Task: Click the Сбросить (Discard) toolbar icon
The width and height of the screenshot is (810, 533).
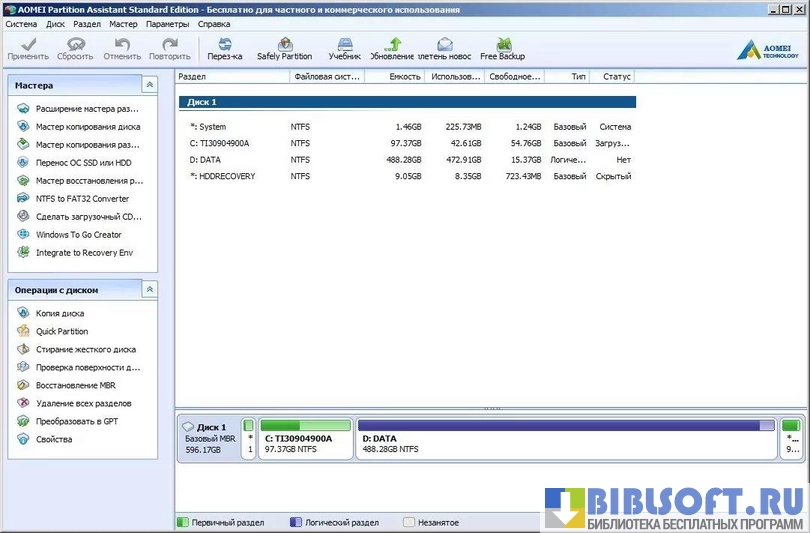Action: (75, 48)
